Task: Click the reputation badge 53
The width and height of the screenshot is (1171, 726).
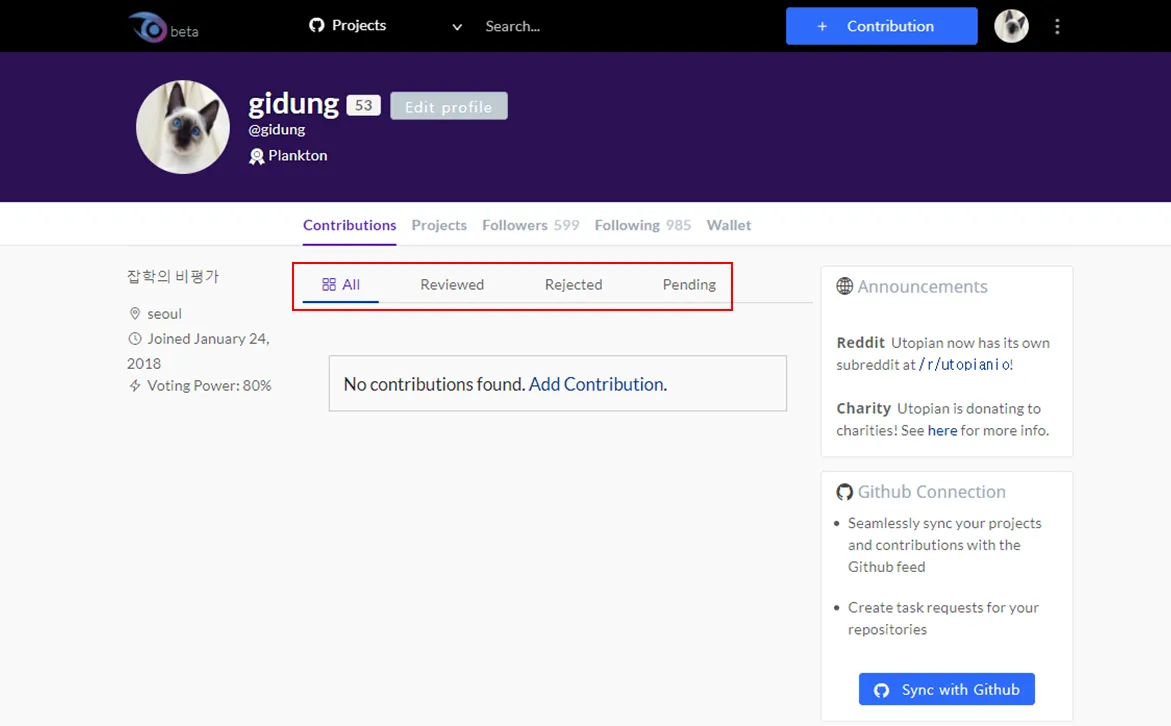Action: [364, 105]
